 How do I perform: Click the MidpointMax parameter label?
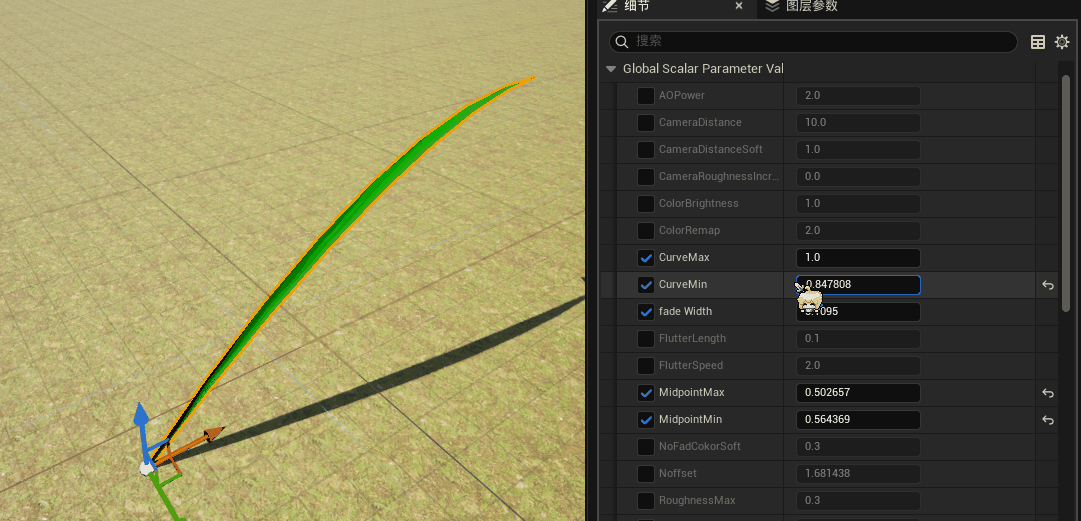coord(691,393)
